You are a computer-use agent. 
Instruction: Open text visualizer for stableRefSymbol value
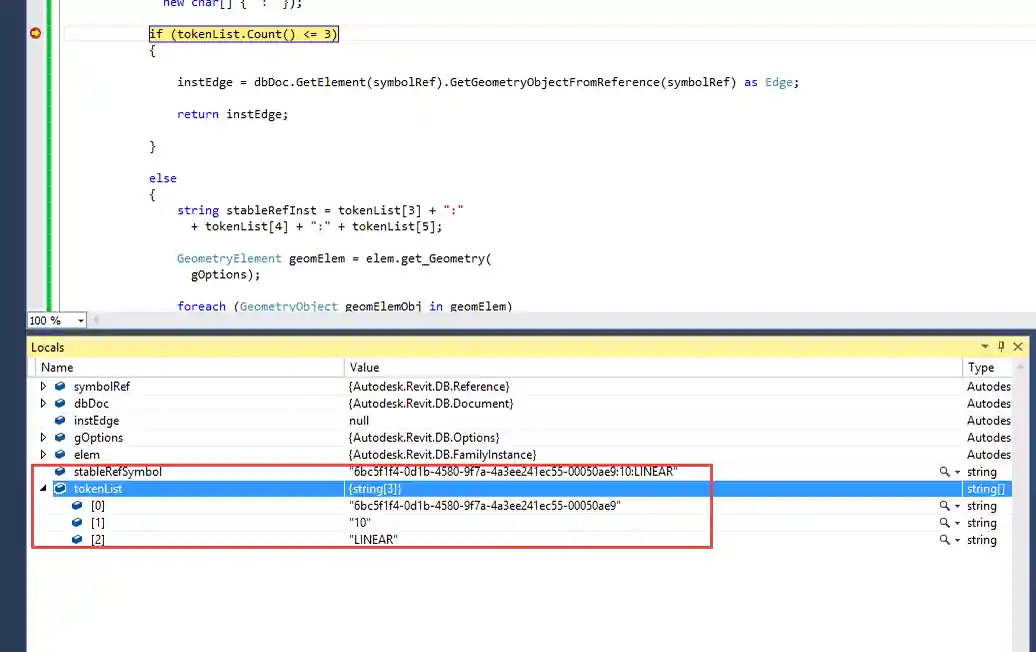[x=945, y=472]
